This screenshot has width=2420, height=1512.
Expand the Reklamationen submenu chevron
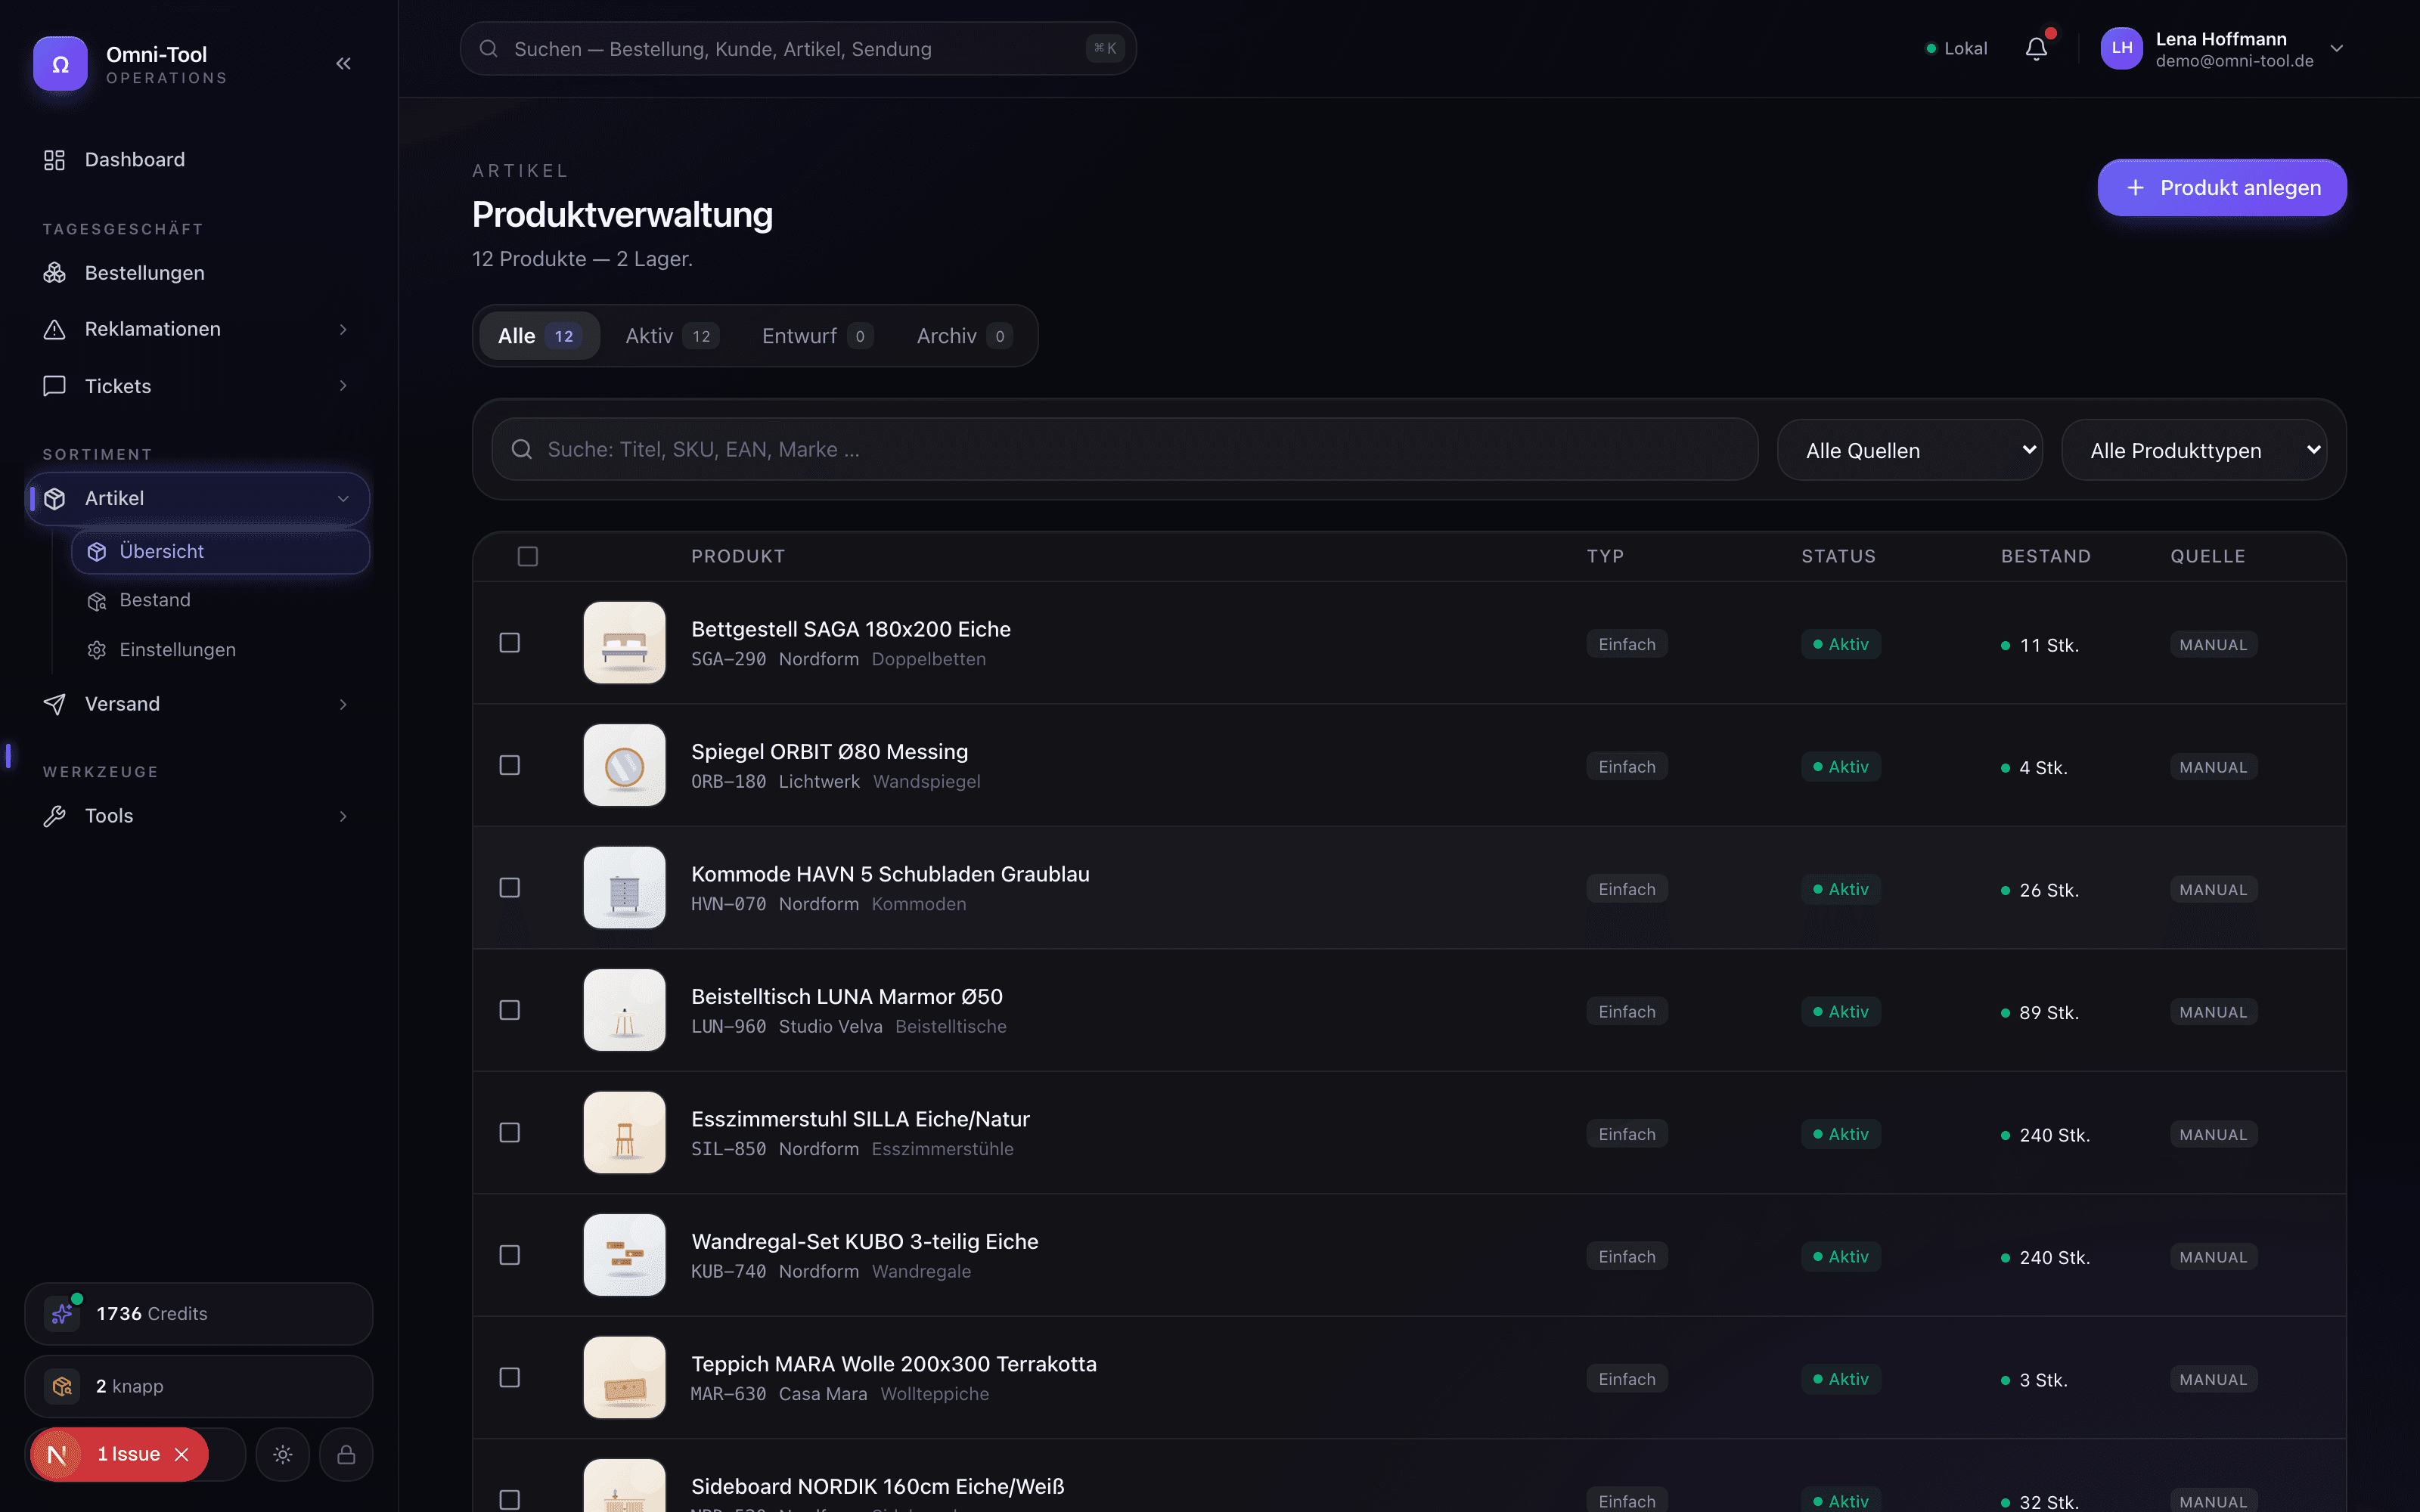343,329
